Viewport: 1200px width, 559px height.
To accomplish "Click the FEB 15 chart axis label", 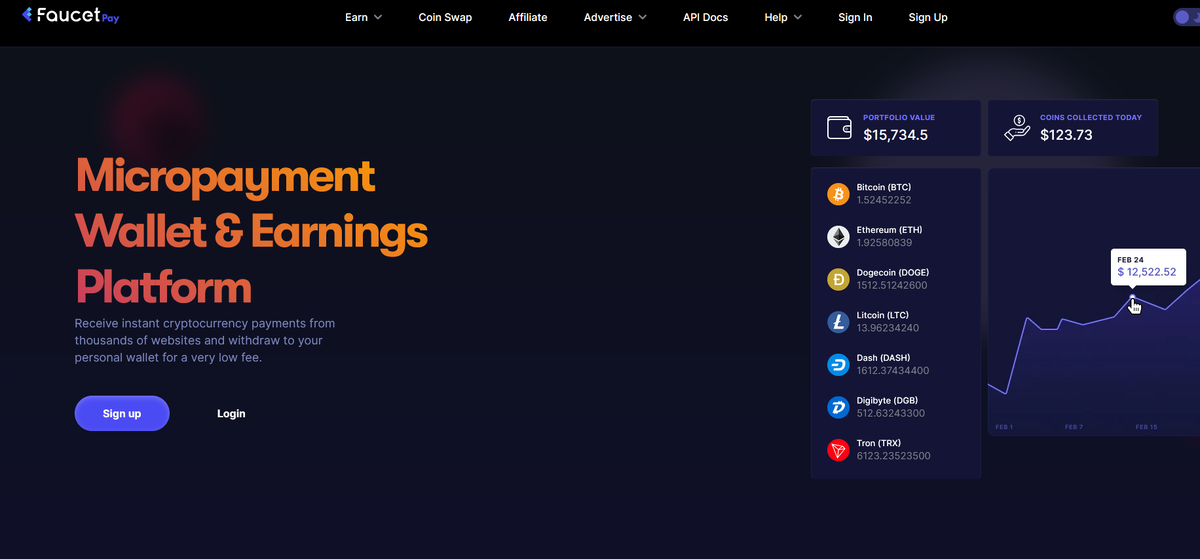I will pos(1146,427).
